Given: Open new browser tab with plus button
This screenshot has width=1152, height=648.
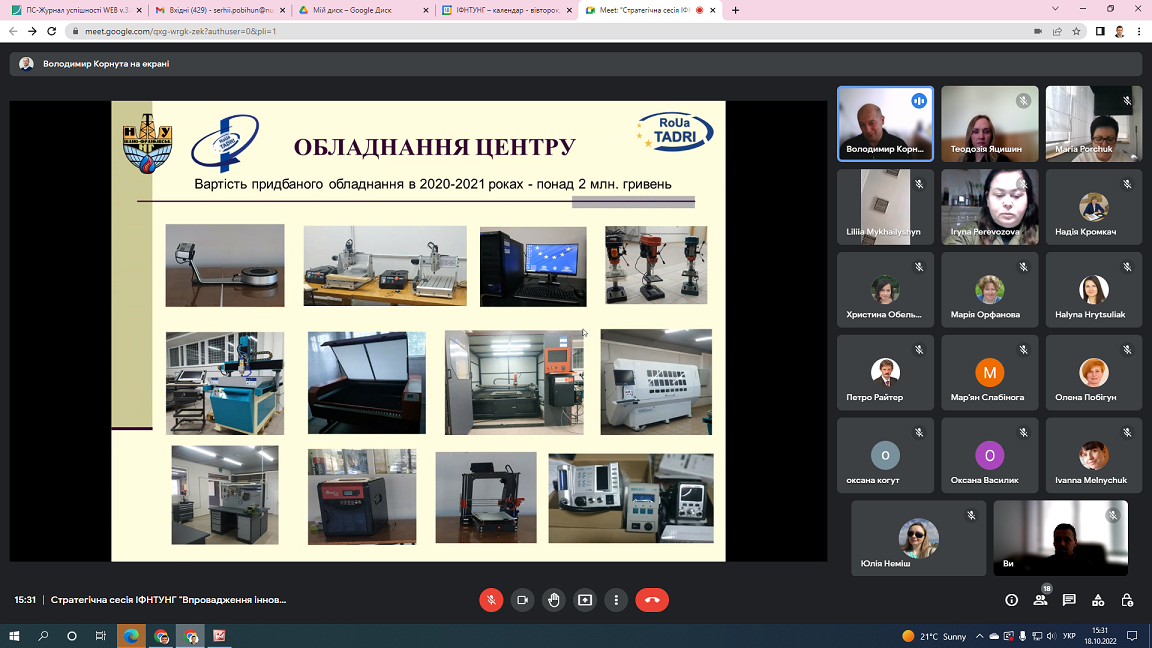Looking at the screenshot, I should (x=736, y=10).
